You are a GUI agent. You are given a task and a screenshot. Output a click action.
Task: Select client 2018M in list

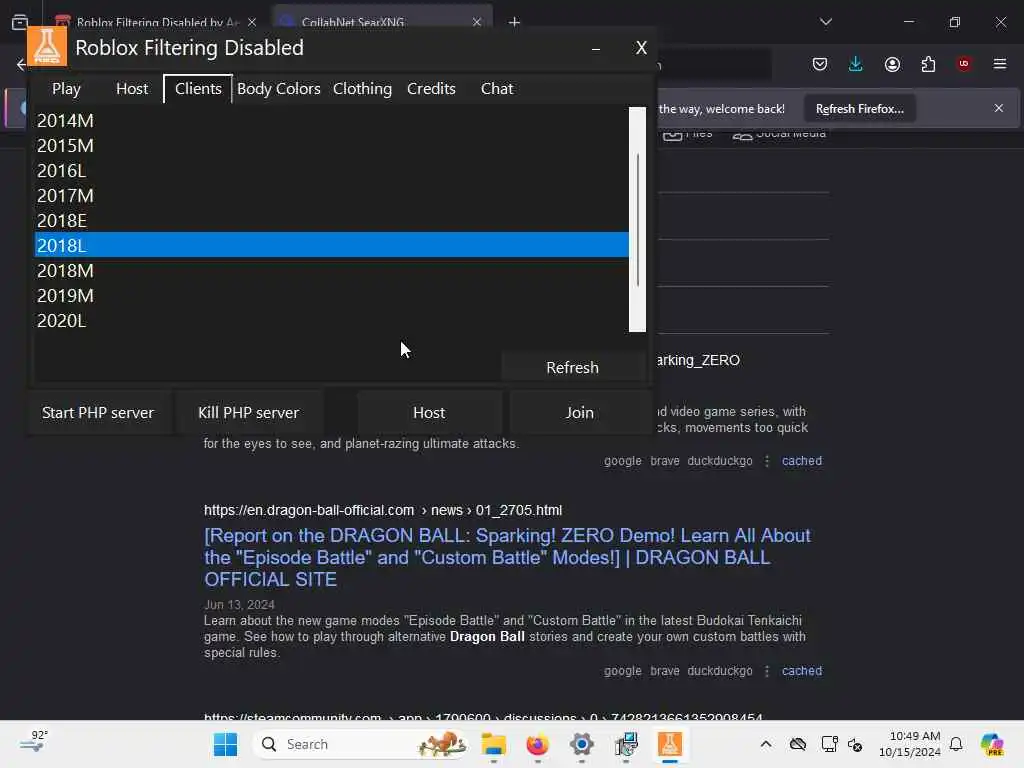[331, 270]
